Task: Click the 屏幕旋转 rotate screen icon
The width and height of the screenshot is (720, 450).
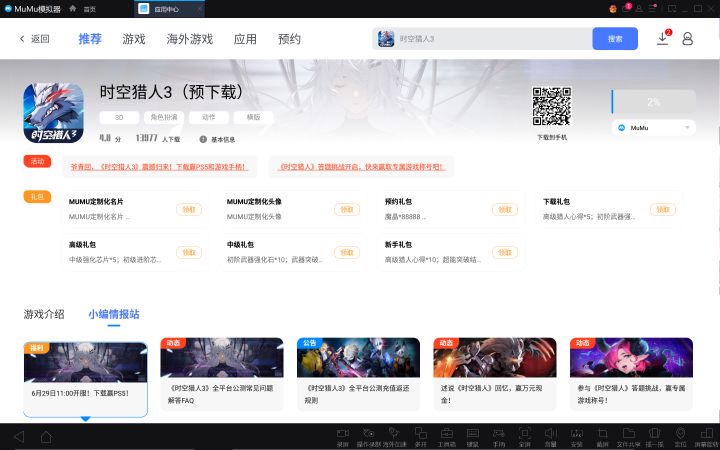Action: click(707, 433)
